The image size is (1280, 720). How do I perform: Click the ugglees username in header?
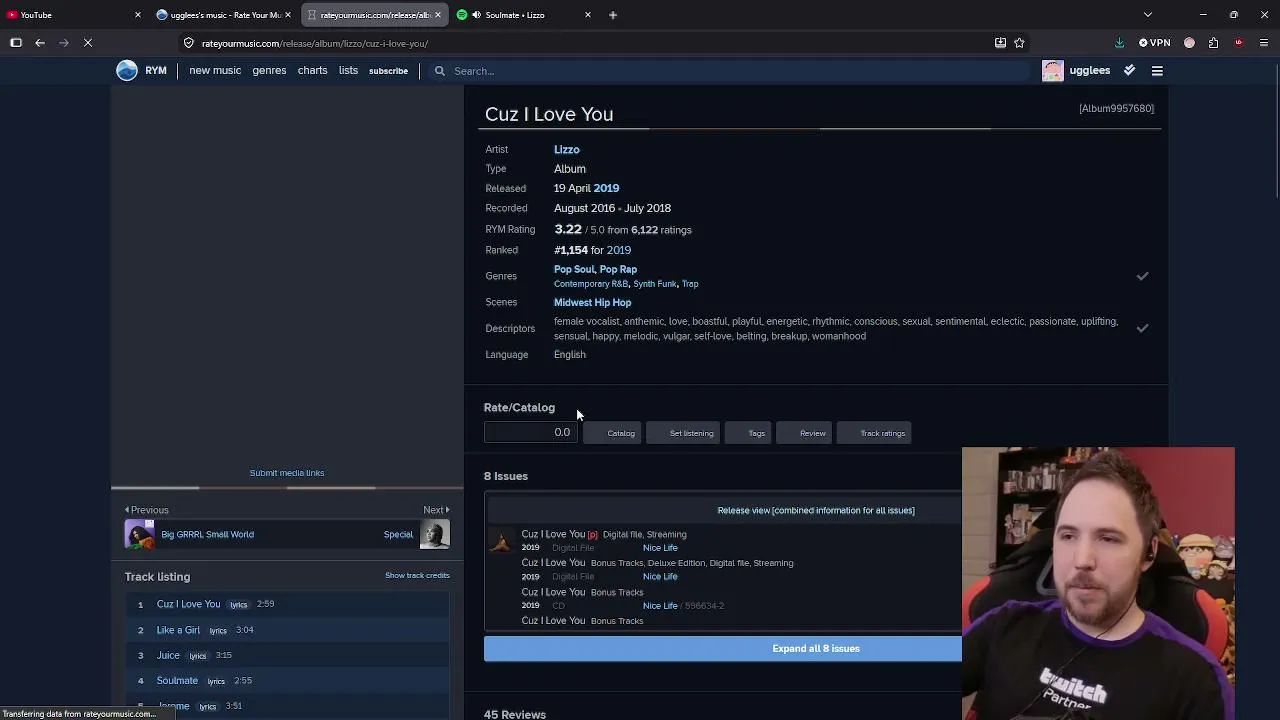(x=1090, y=71)
